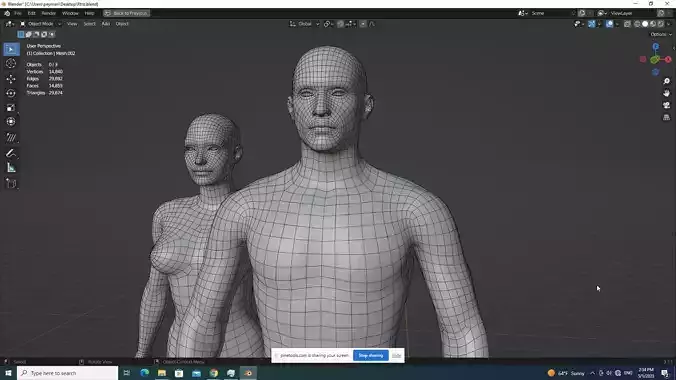
Task: Select the Select Box tool
Action: 11,49
